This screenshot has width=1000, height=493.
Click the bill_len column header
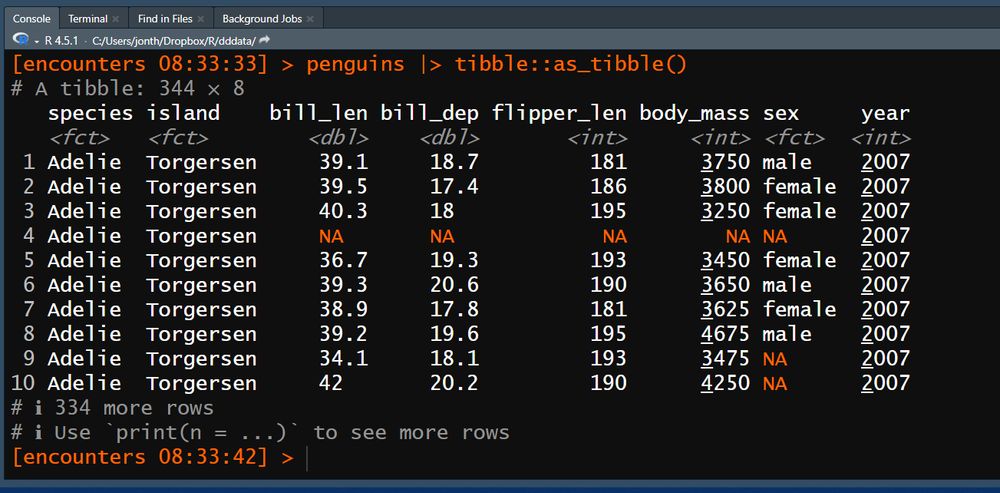tap(318, 114)
